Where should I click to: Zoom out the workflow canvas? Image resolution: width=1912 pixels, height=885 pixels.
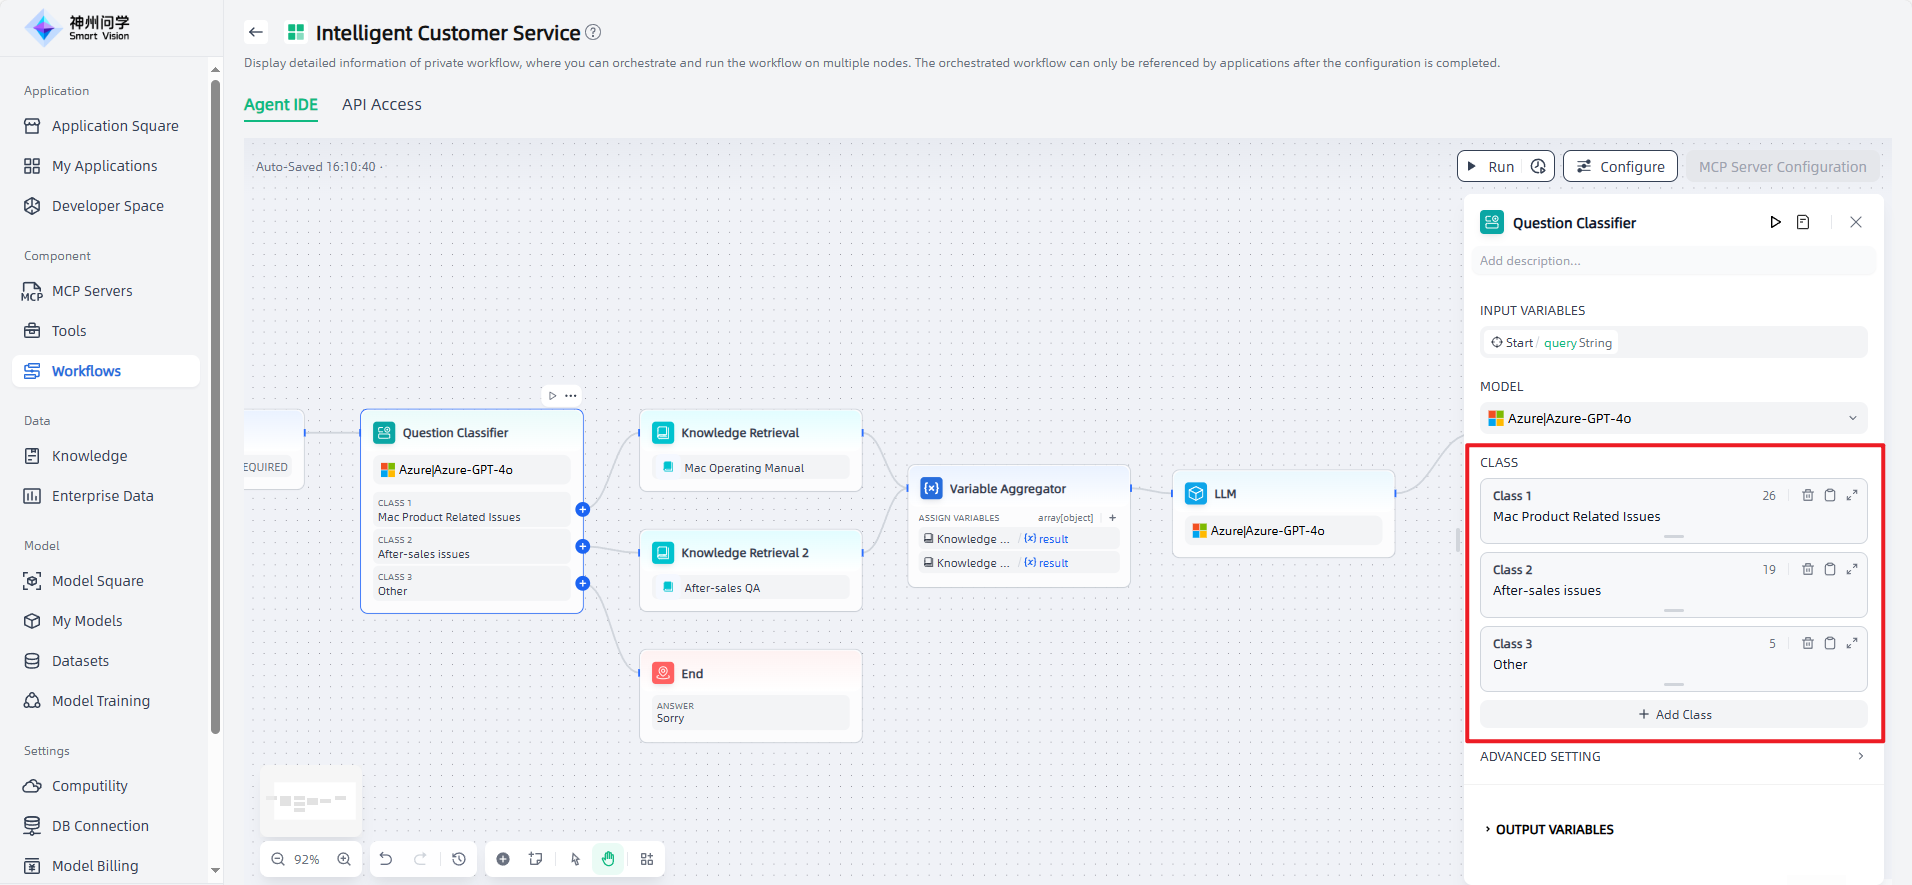click(278, 859)
